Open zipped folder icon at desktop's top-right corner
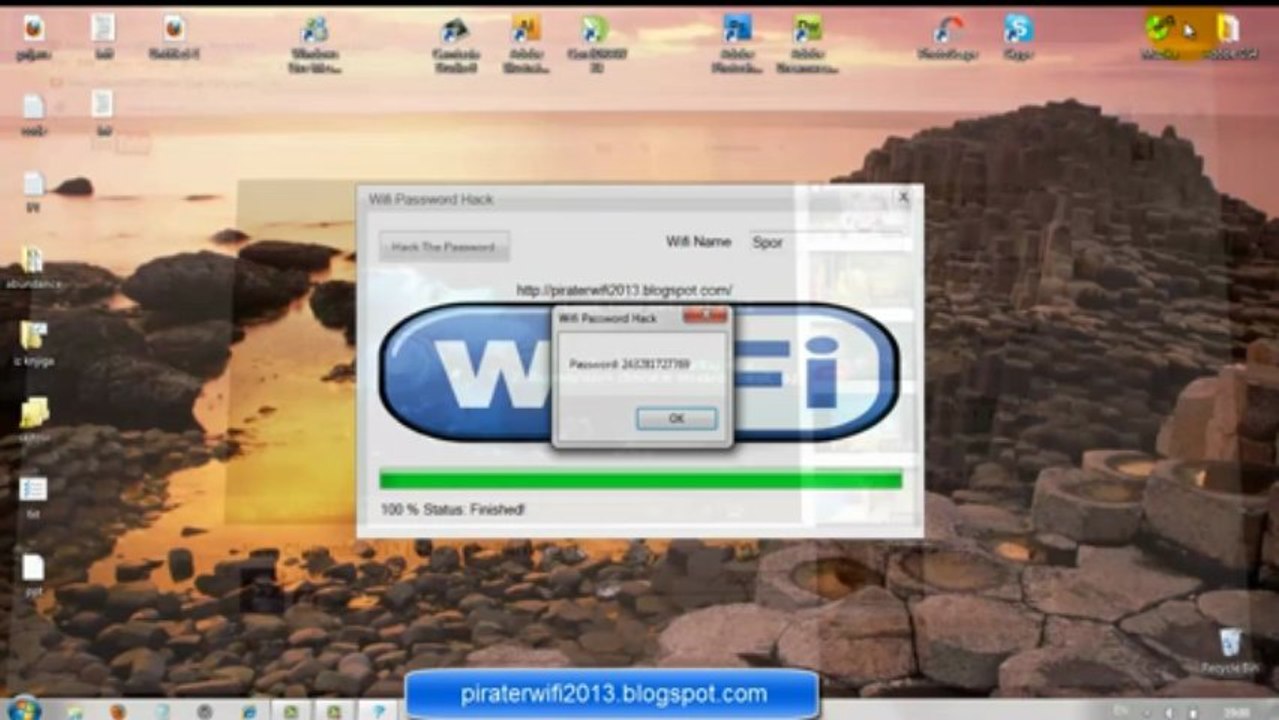Image resolution: width=1279 pixels, height=720 pixels. pyautogui.click(x=1227, y=35)
